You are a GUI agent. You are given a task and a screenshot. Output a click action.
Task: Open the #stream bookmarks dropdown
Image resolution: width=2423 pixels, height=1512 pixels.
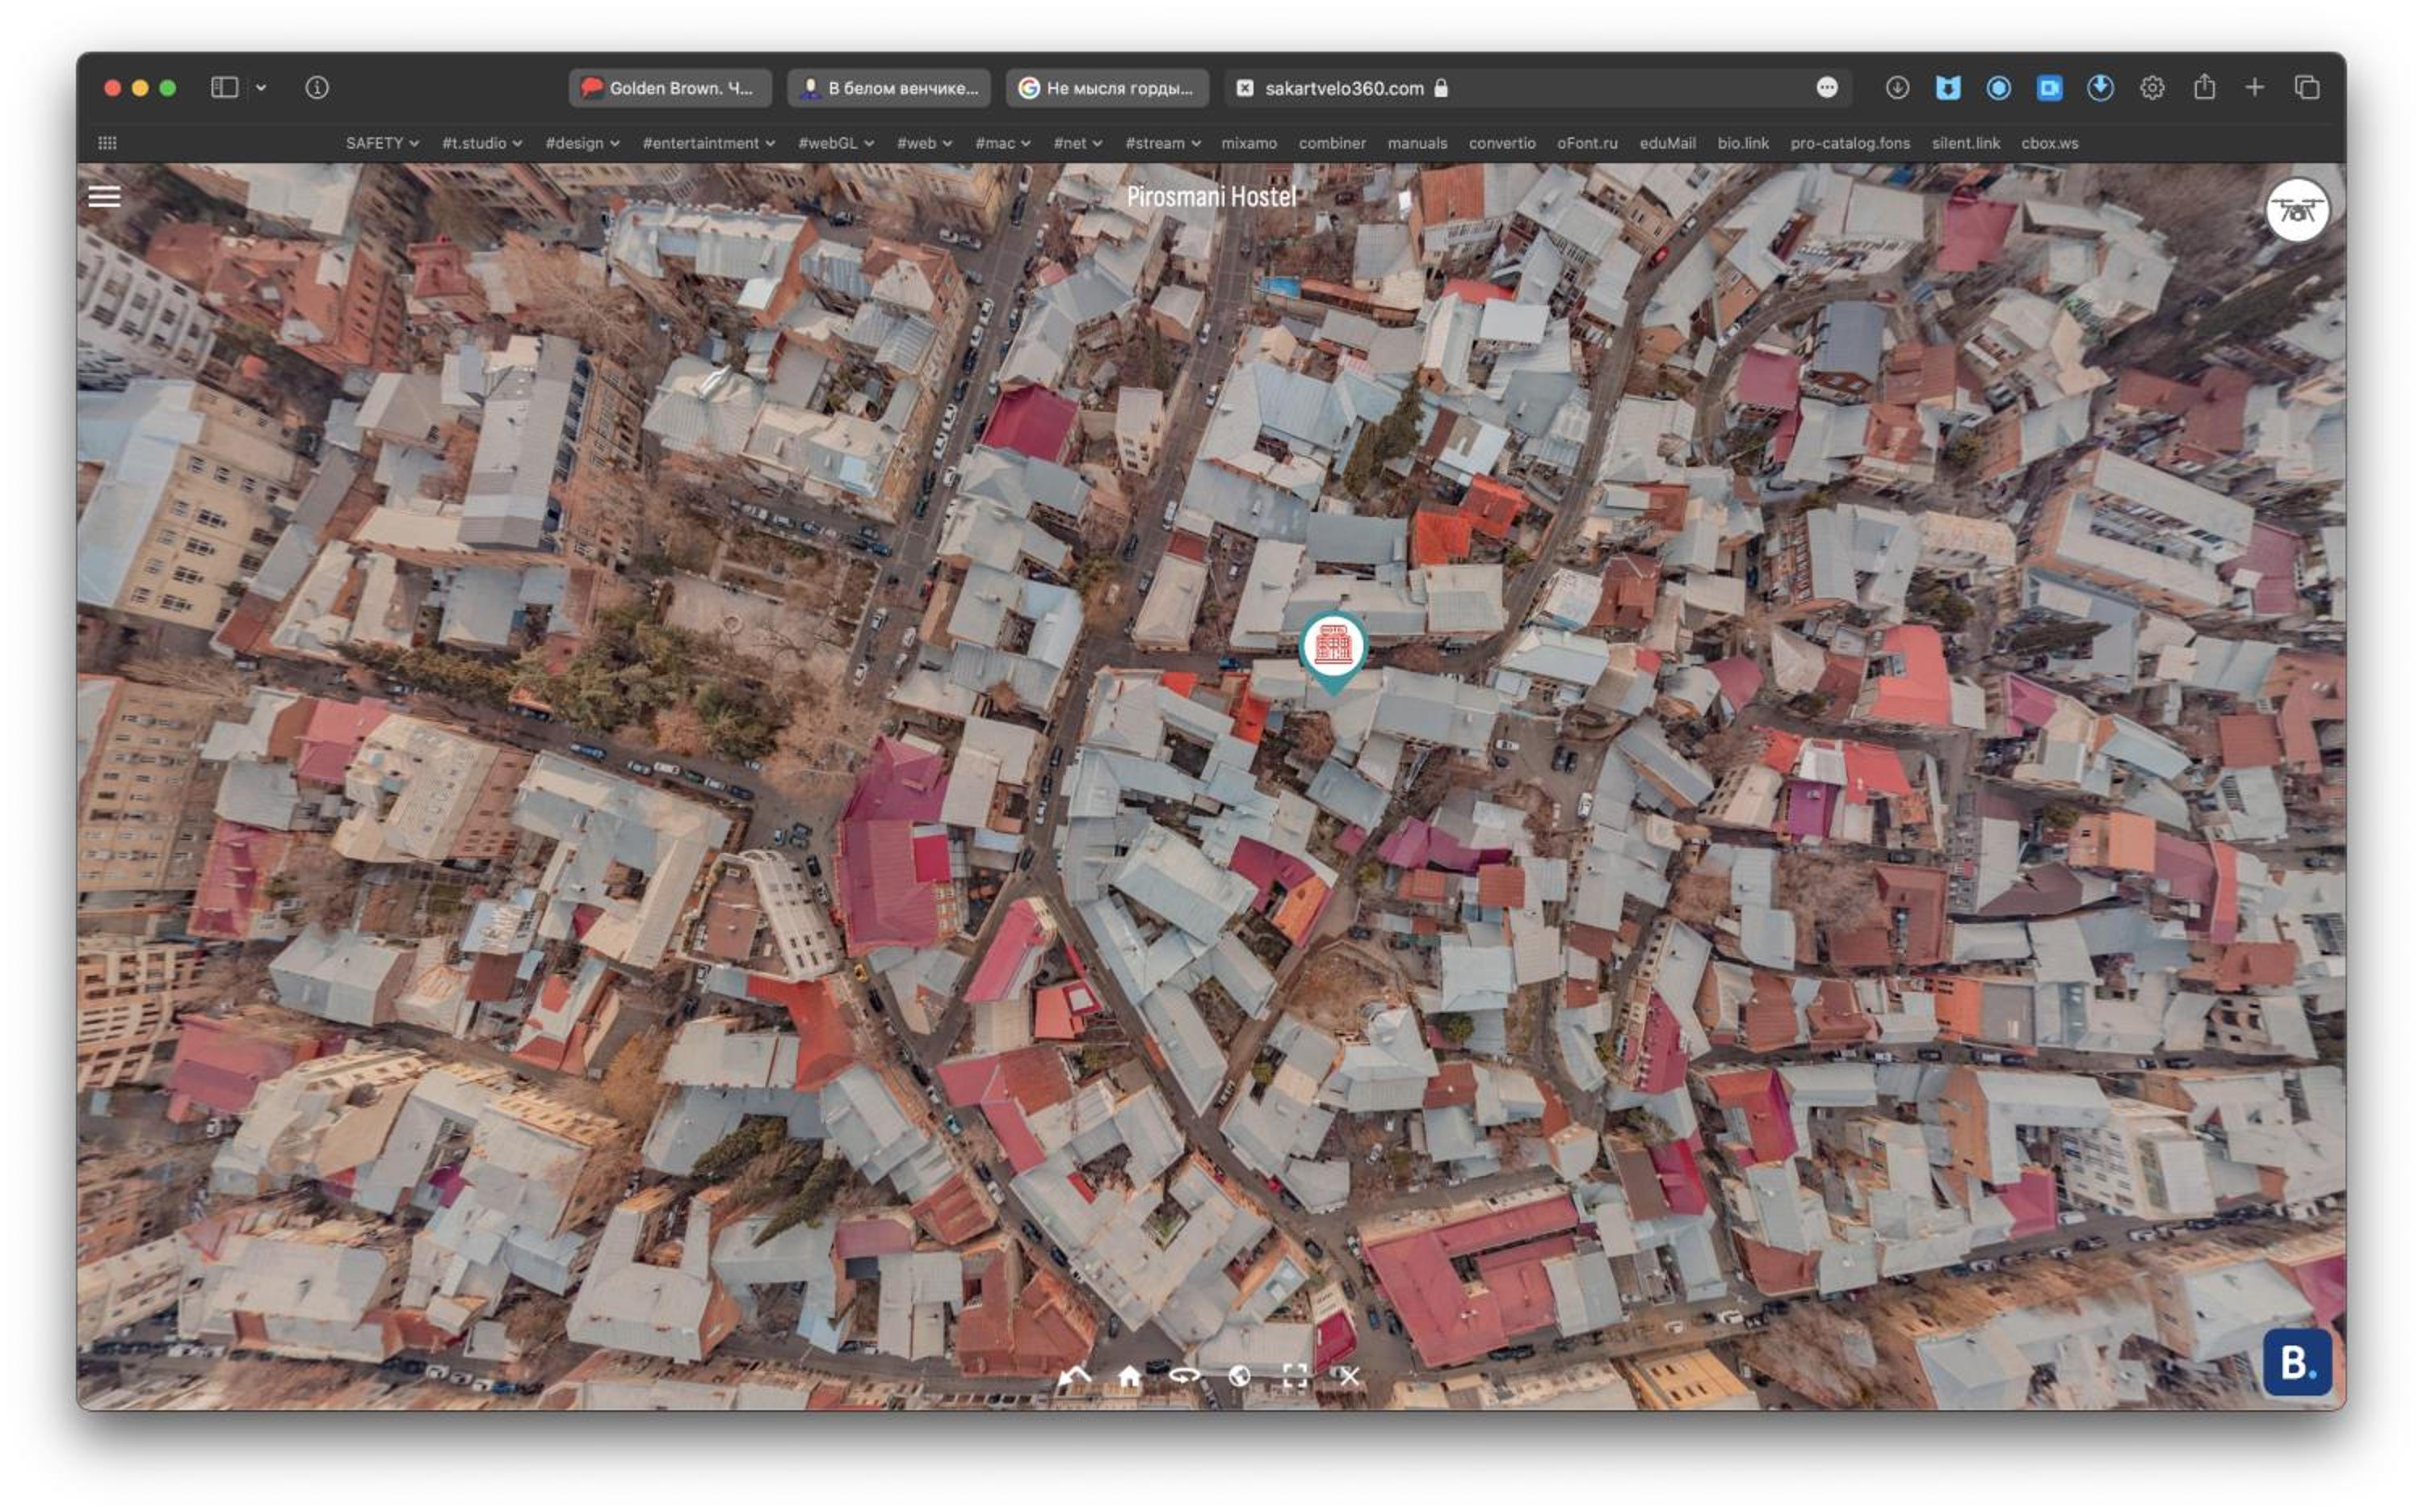tap(1163, 143)
